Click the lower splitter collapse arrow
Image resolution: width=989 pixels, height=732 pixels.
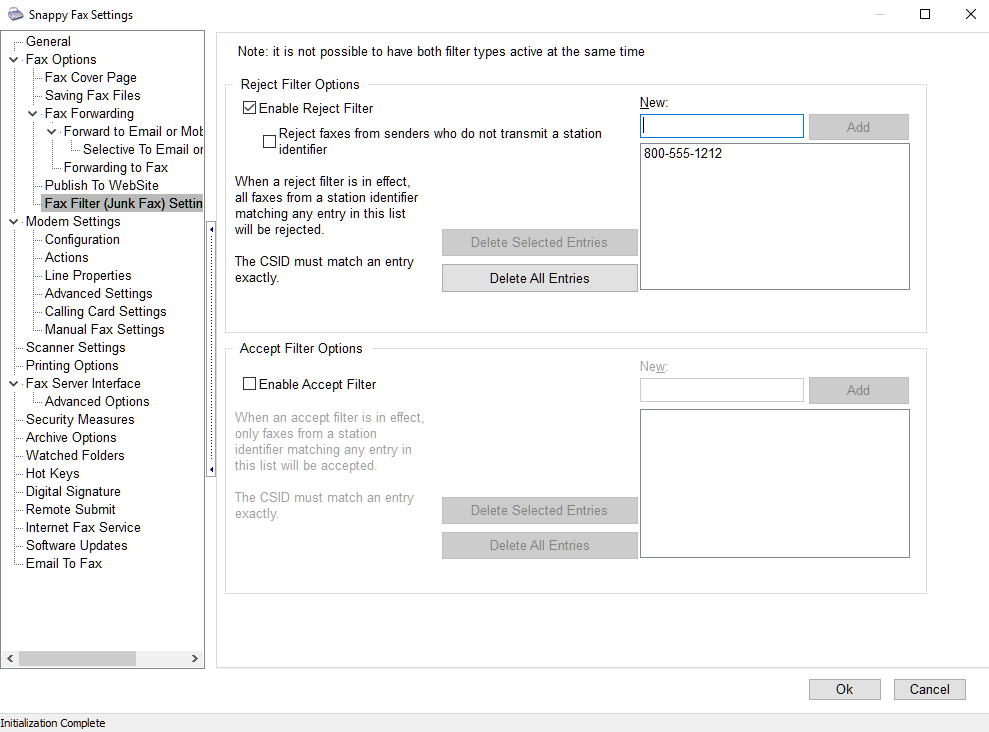[x=211, y=469]
